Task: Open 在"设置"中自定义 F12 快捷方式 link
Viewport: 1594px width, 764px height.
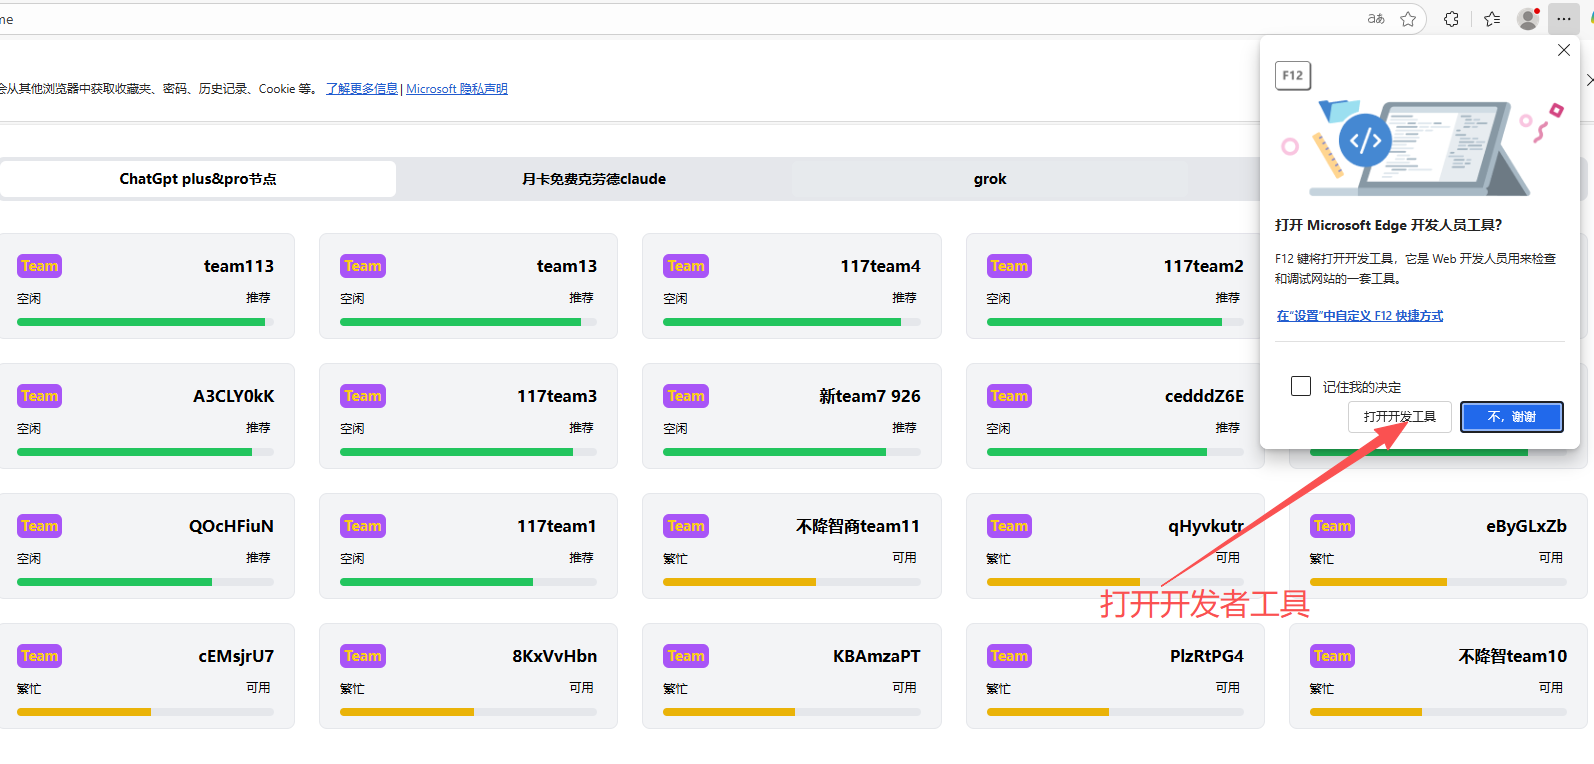Action: (x=1359, y=316)
